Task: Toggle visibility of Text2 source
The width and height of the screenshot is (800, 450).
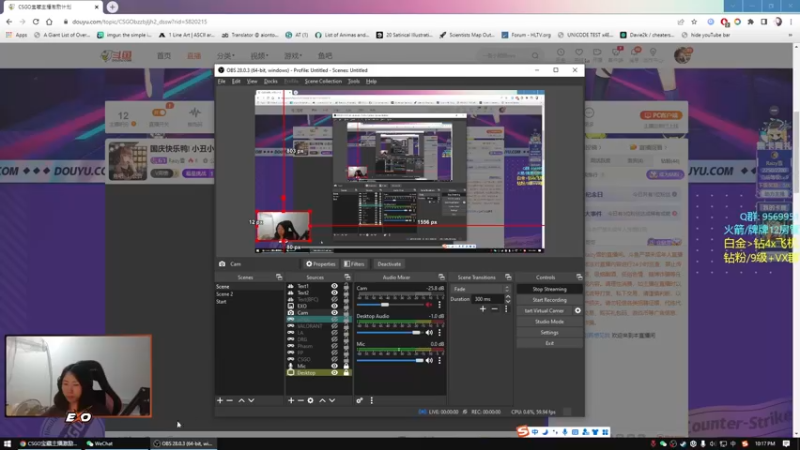Action: point(334,293)
